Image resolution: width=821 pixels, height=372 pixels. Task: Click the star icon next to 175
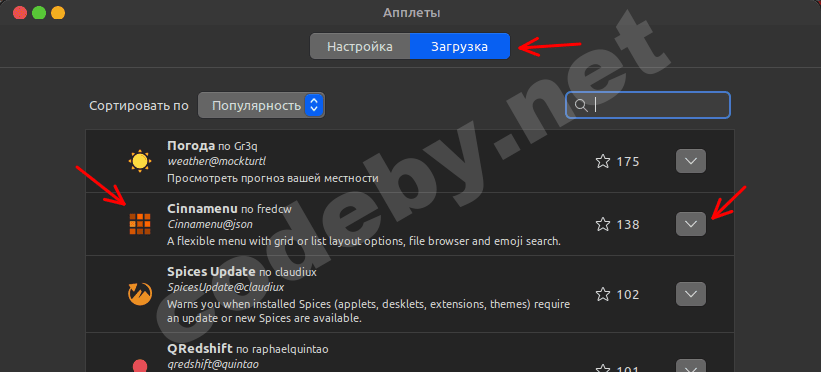[x=603, y=161]
